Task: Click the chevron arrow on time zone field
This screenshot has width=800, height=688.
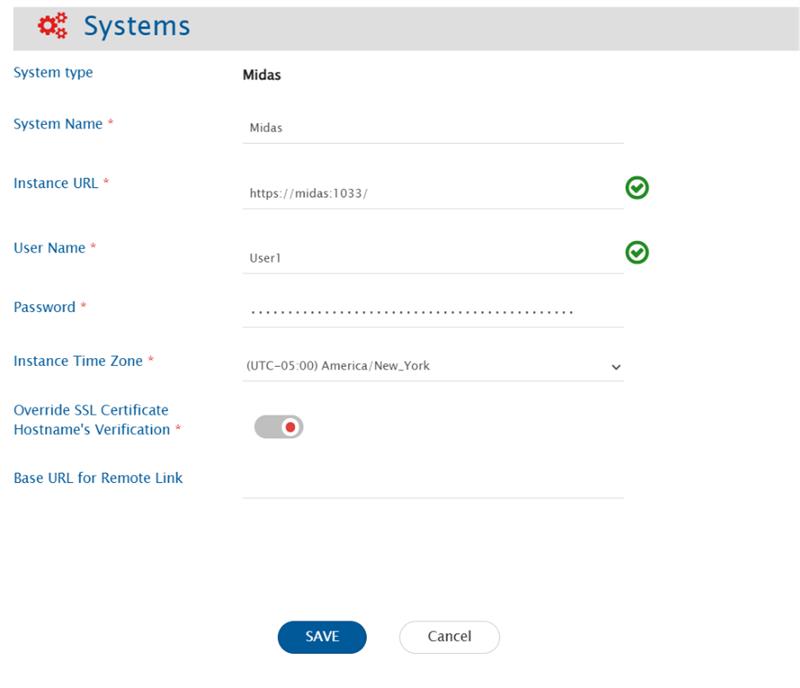Action: pyautogui.click(x=615, y=367)
